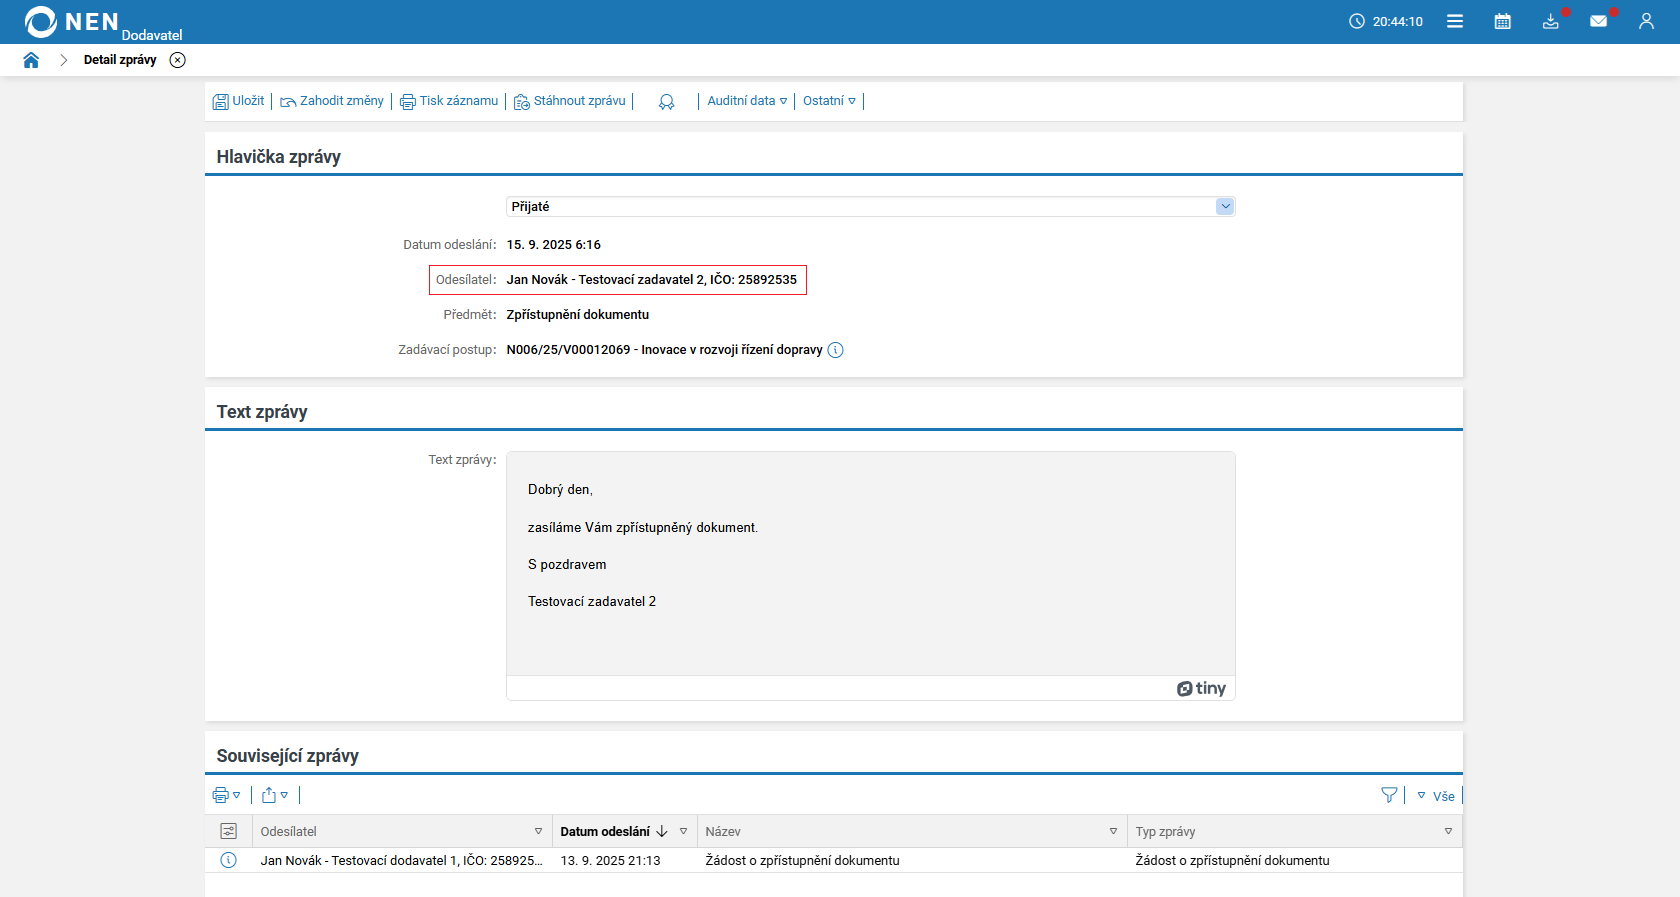The image size is (1680, 897).
Task: Open the Auditní data menu
Action: point(747,101)
